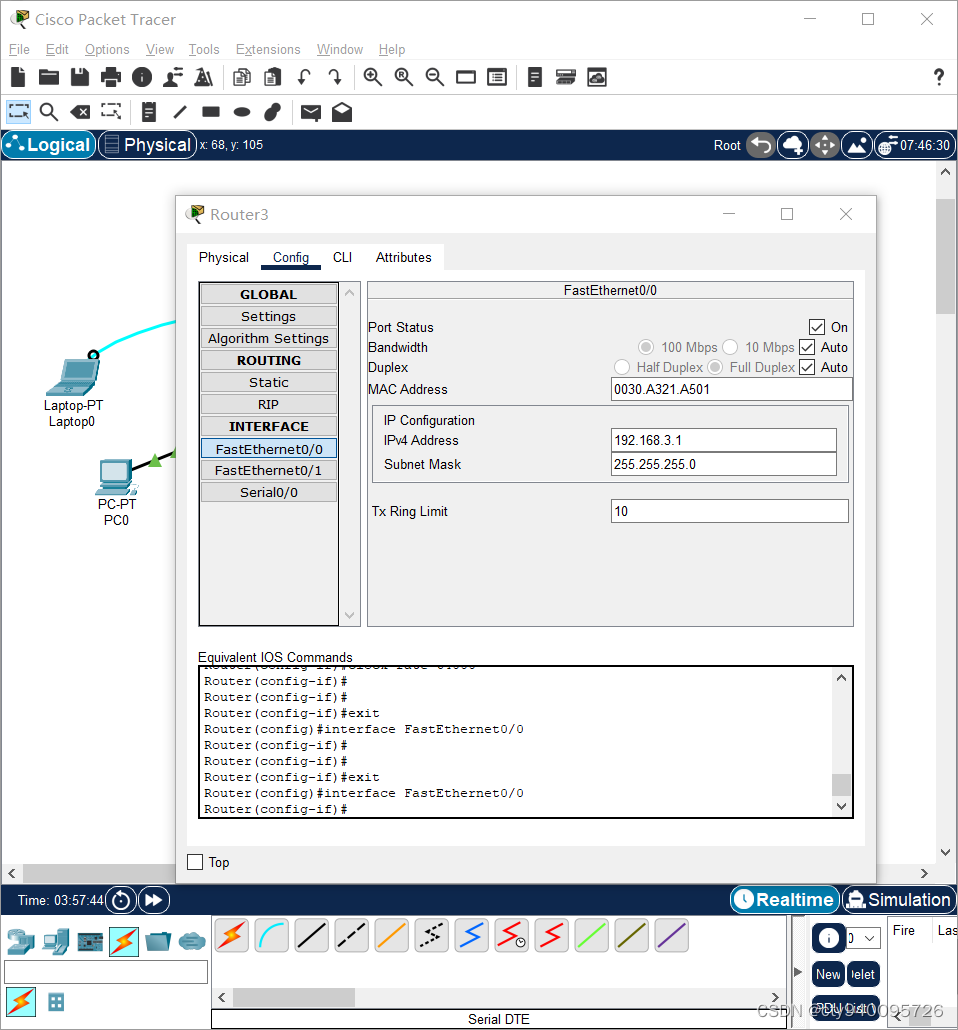Image resolution: width=958 pixels, height=1030 pixels.
Task: Click the Fast Forward Time button
Action: (x=154, y=900)
